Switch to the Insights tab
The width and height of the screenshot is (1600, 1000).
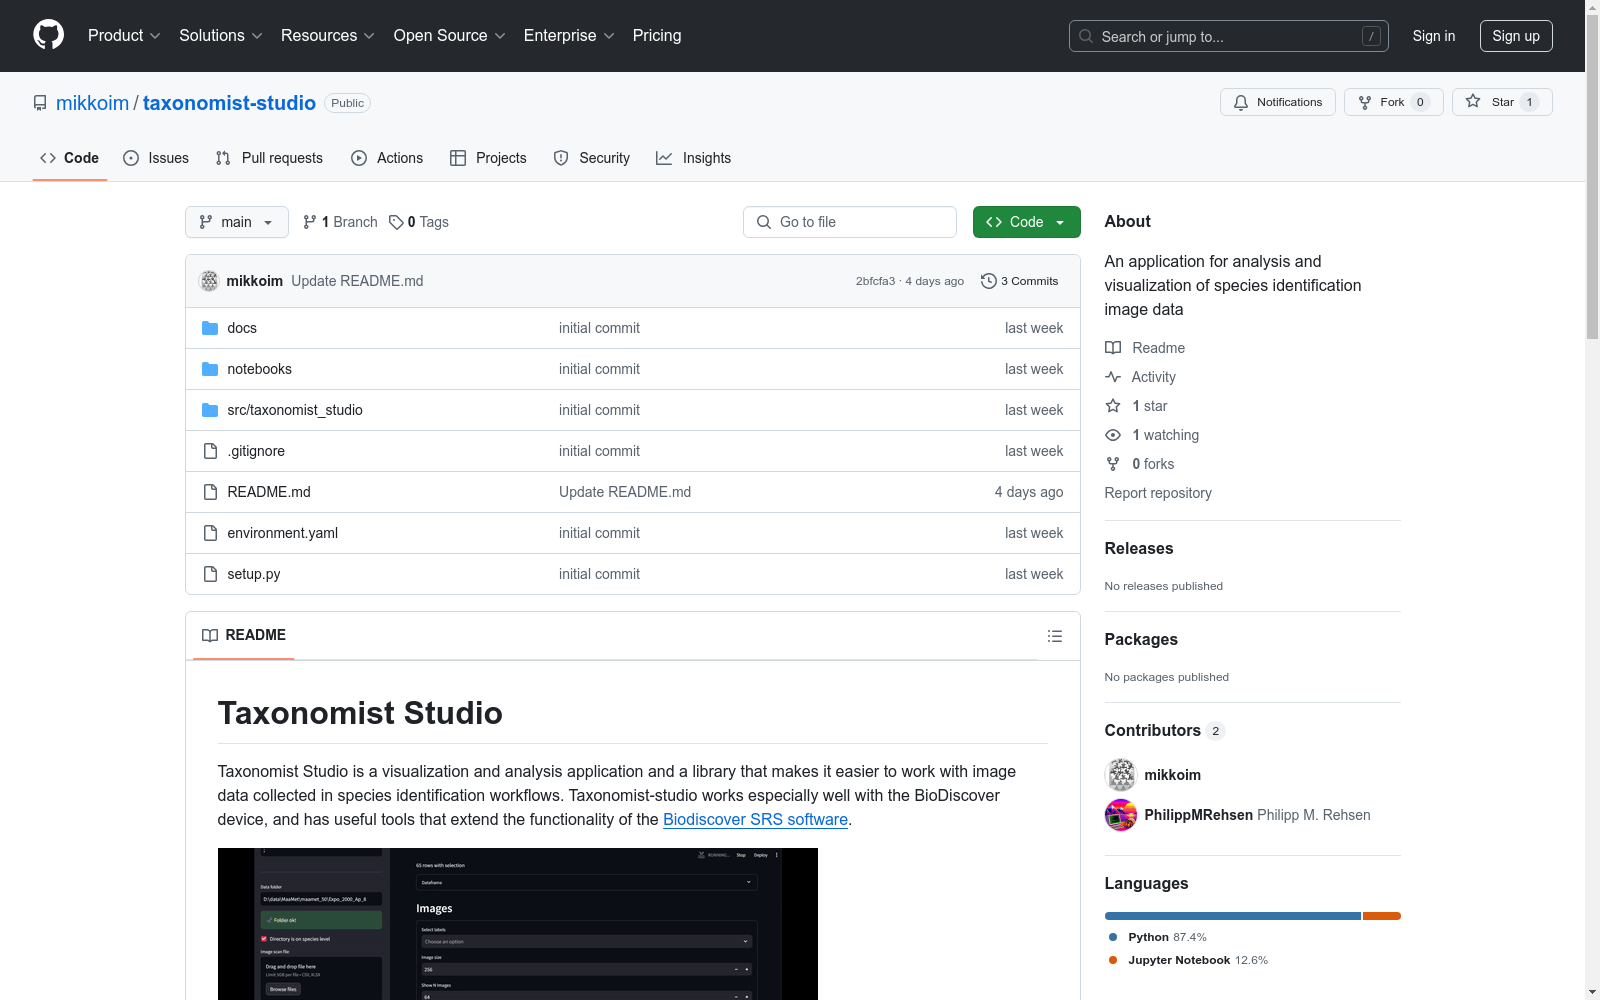coord(694,158)
